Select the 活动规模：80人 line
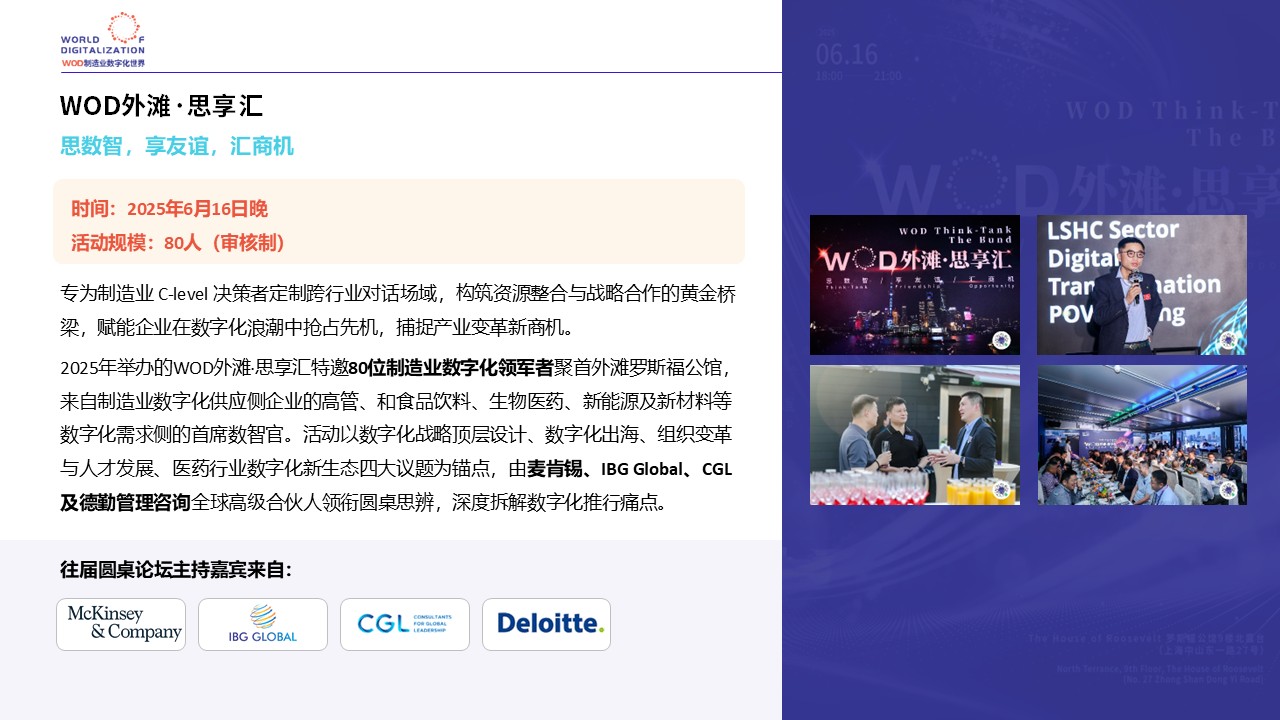 pyautogui.click(x=180, y=242)
